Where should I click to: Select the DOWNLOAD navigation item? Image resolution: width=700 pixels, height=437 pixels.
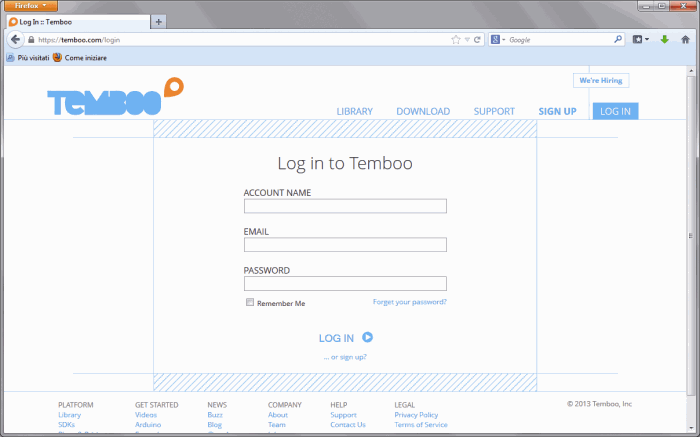[423, 111]
